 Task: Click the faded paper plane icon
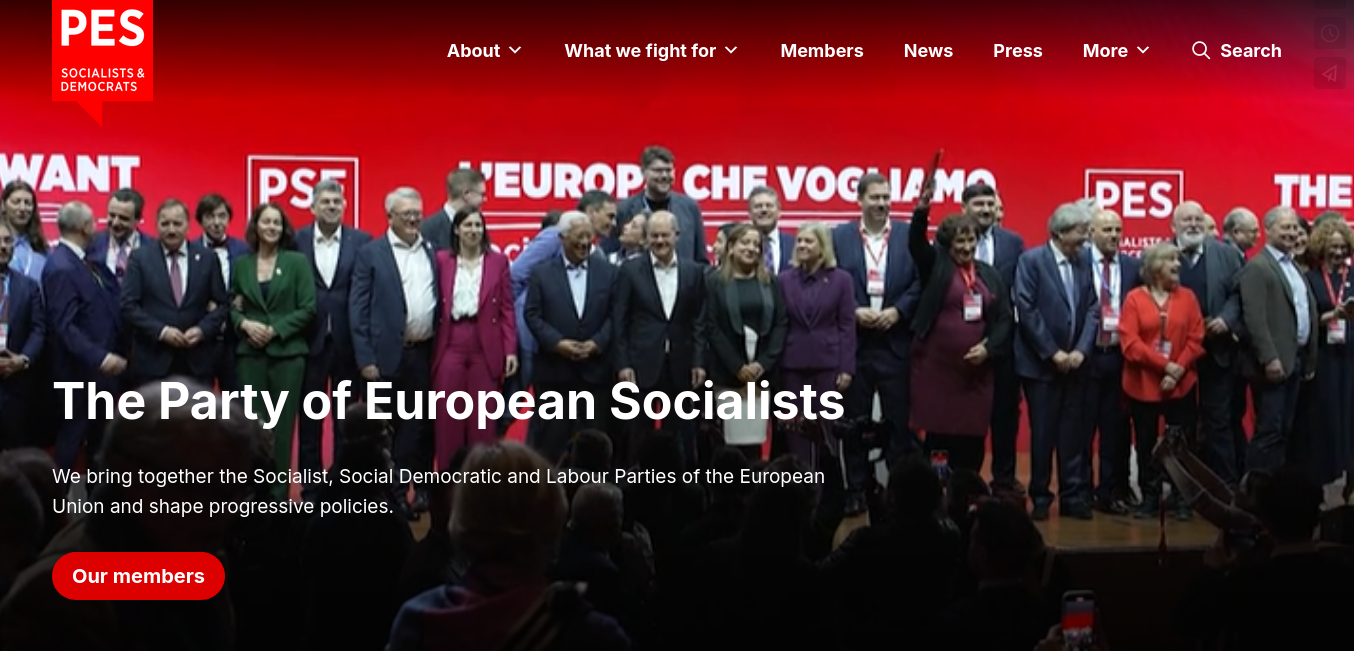tap(1330, 73)
